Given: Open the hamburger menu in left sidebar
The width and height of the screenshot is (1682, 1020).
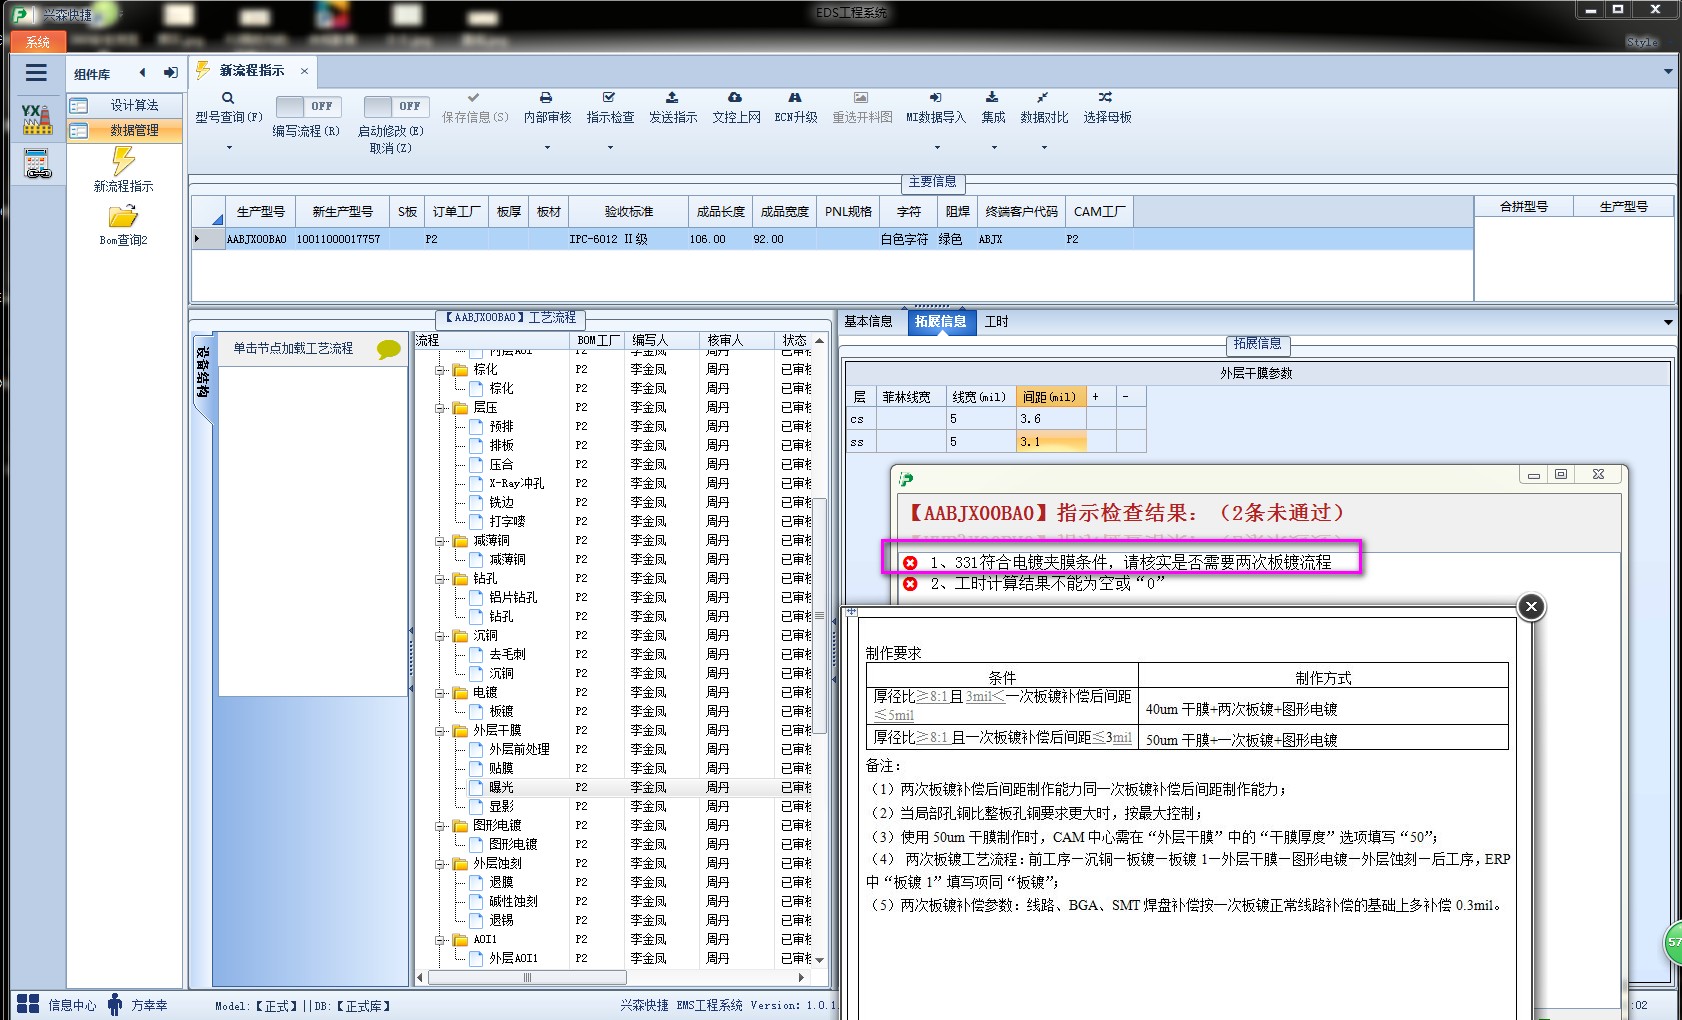Looking at the screenshot, I should click(37, 72).
